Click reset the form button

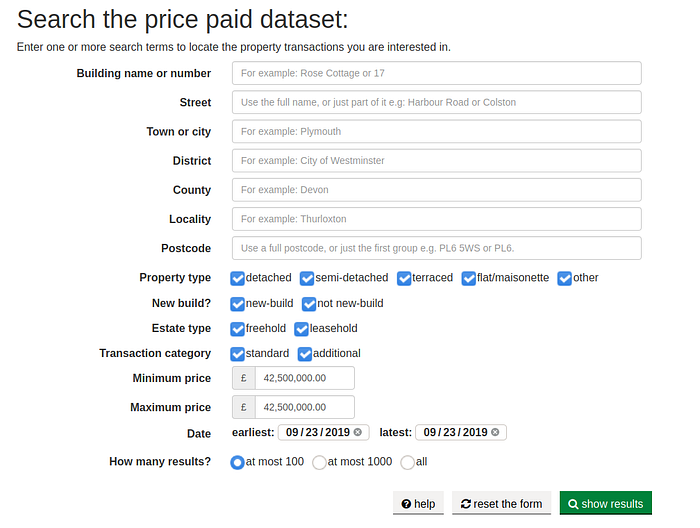[501, 503]
